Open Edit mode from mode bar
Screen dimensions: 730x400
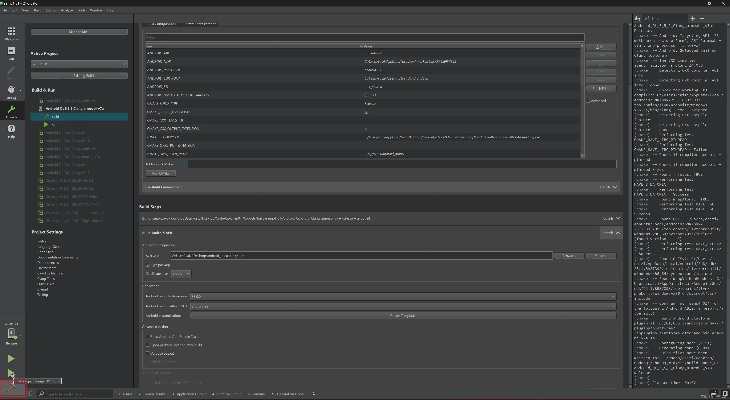11,51
